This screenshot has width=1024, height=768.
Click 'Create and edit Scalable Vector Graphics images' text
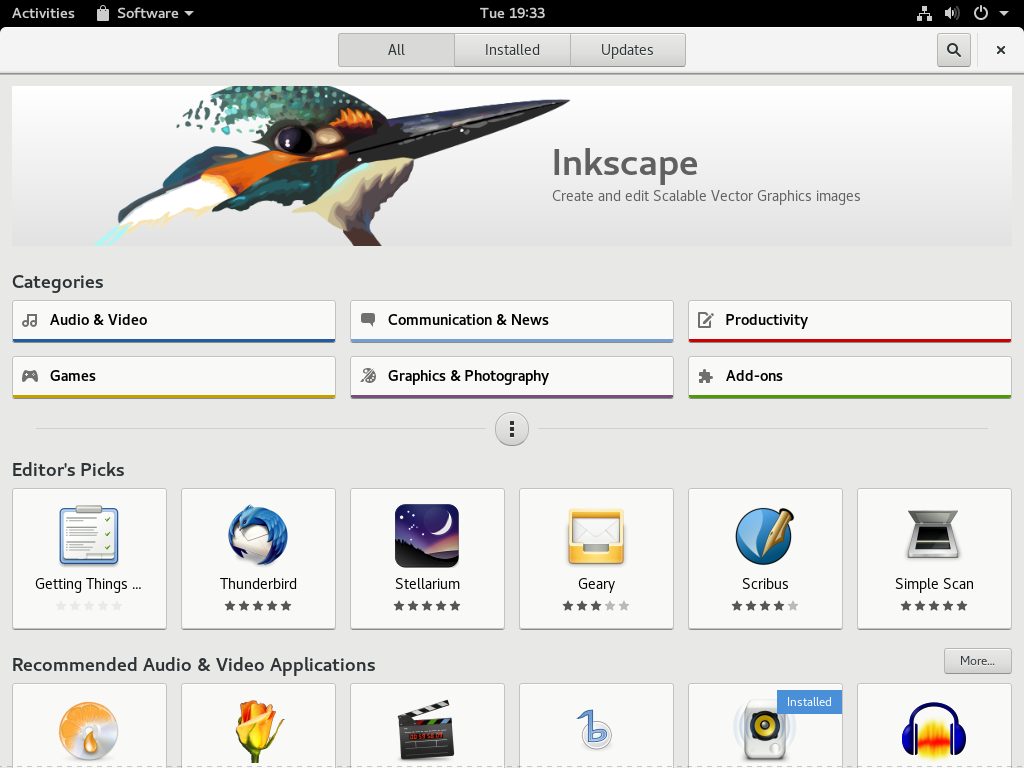(x=706, y=196)
